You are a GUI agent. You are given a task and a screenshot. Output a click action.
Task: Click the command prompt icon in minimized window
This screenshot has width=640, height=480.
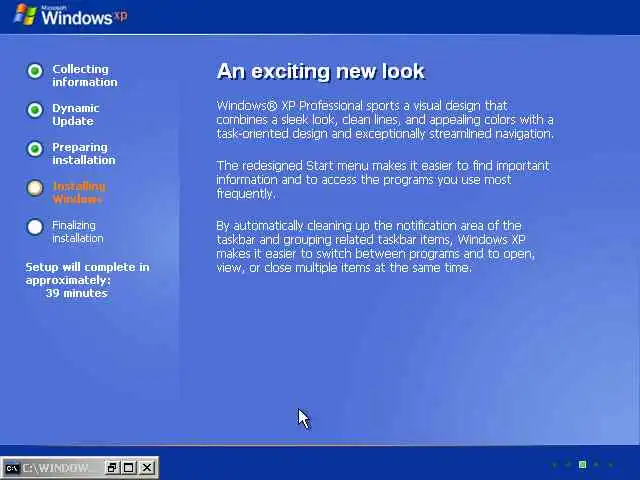click(x=12, y=468)
